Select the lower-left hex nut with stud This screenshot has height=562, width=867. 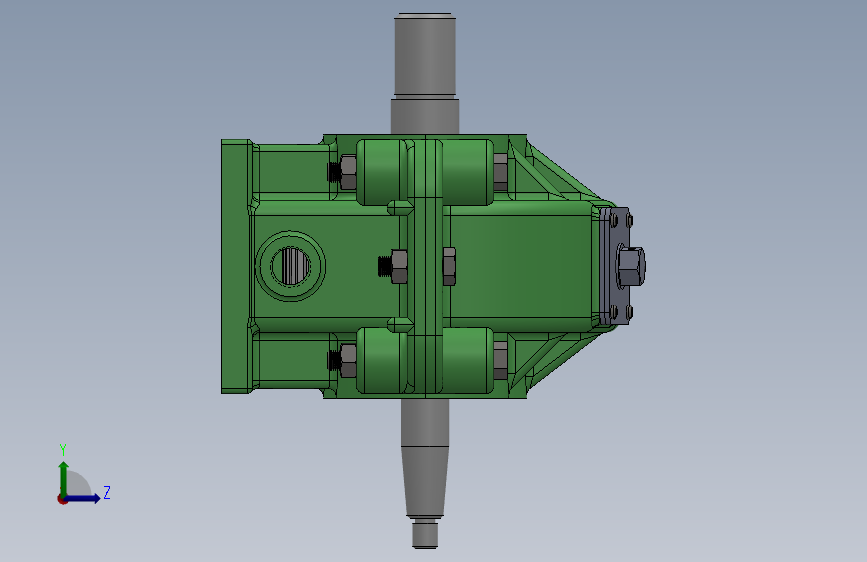pyautogui.click(x=342, y=361)
